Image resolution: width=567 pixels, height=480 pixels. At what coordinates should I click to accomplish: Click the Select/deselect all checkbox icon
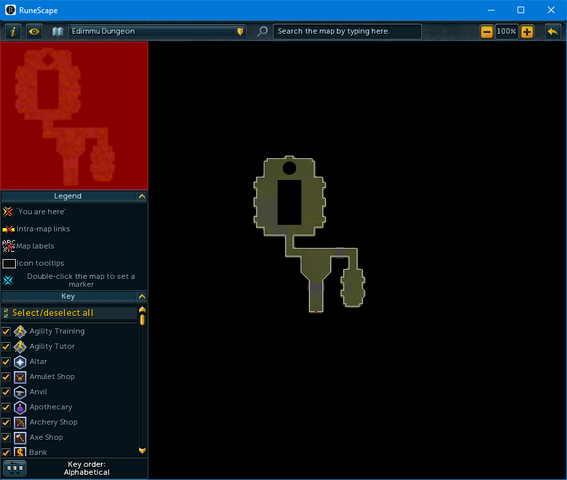point(6,313)
